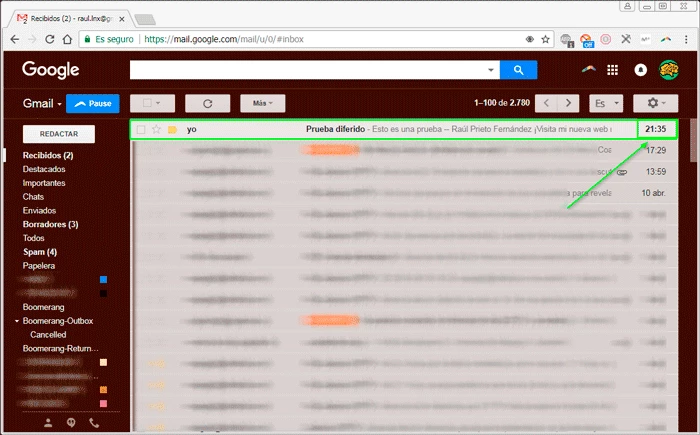The image size is (700, 435).
Task: Click the Boomerang Pause button
Action: click(93, 104)
